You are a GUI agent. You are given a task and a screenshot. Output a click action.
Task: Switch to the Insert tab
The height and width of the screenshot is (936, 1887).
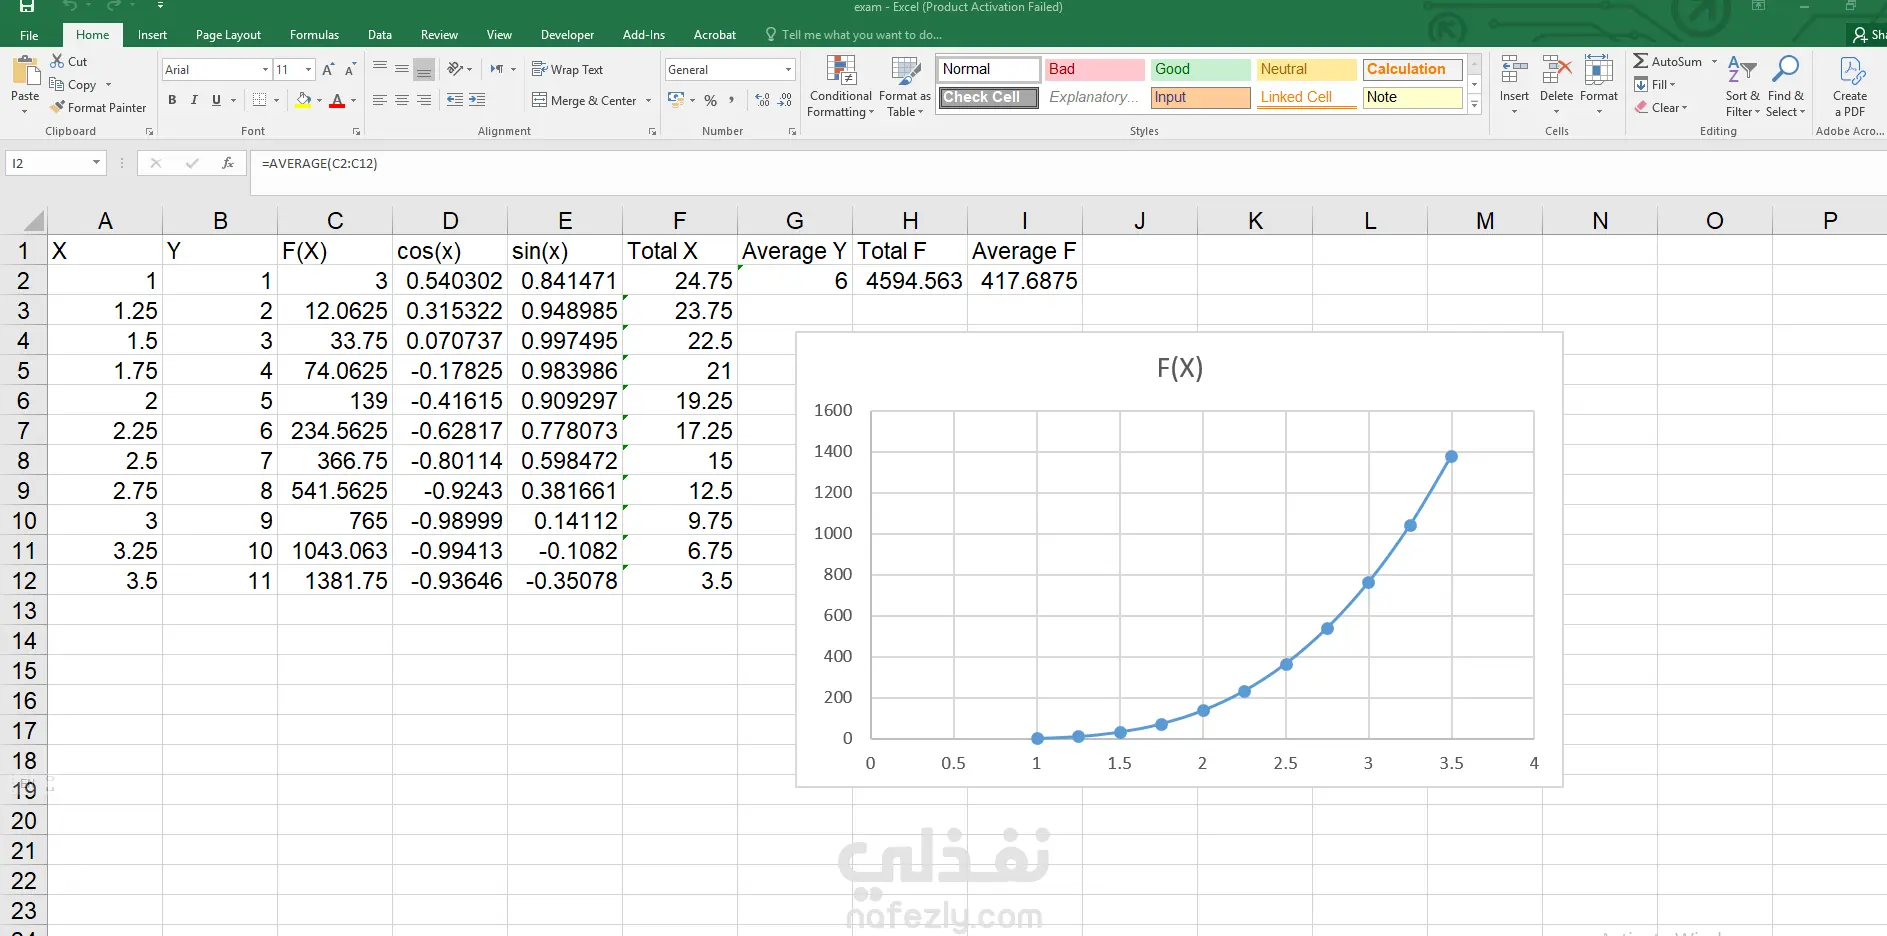point(152,35)
